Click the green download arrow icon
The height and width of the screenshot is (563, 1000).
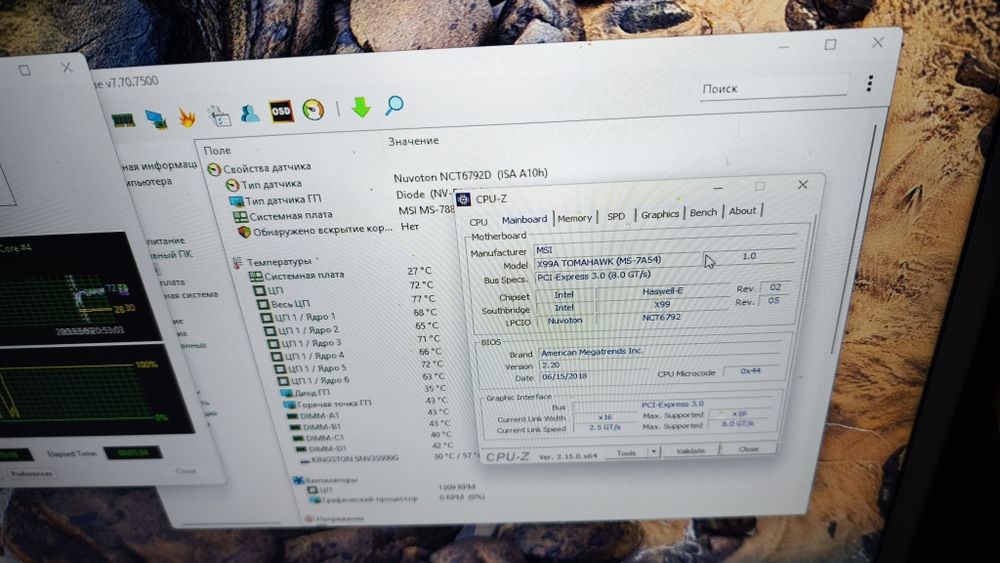coord(361,107)
